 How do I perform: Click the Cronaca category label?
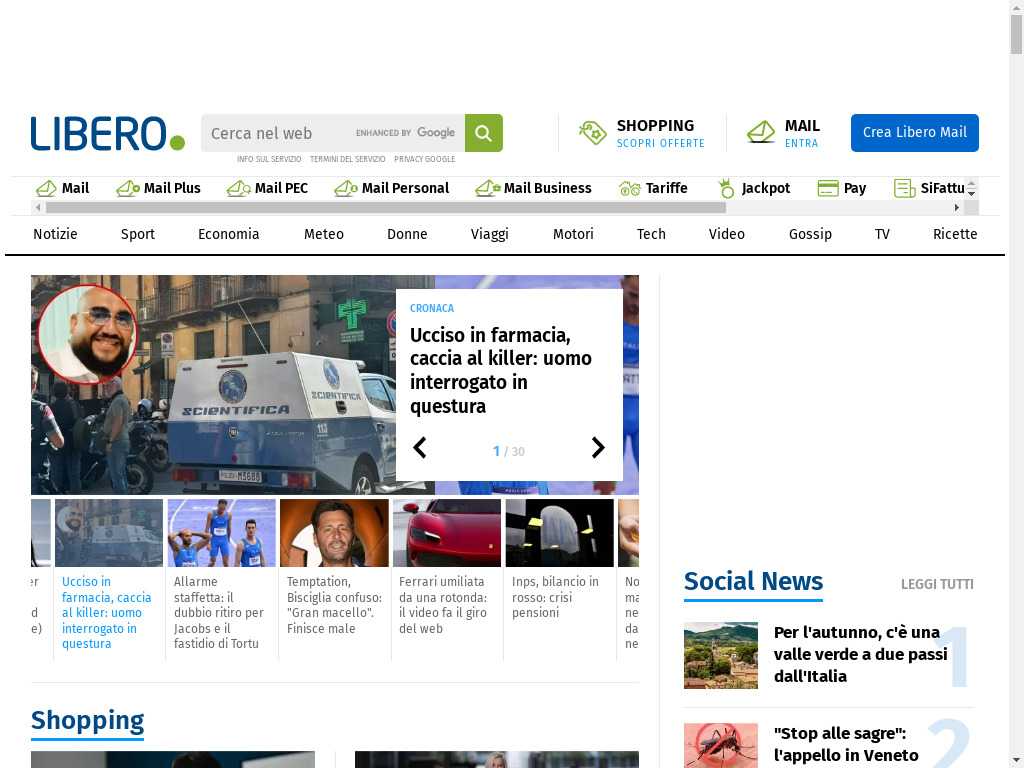click(x=432, y=308)
